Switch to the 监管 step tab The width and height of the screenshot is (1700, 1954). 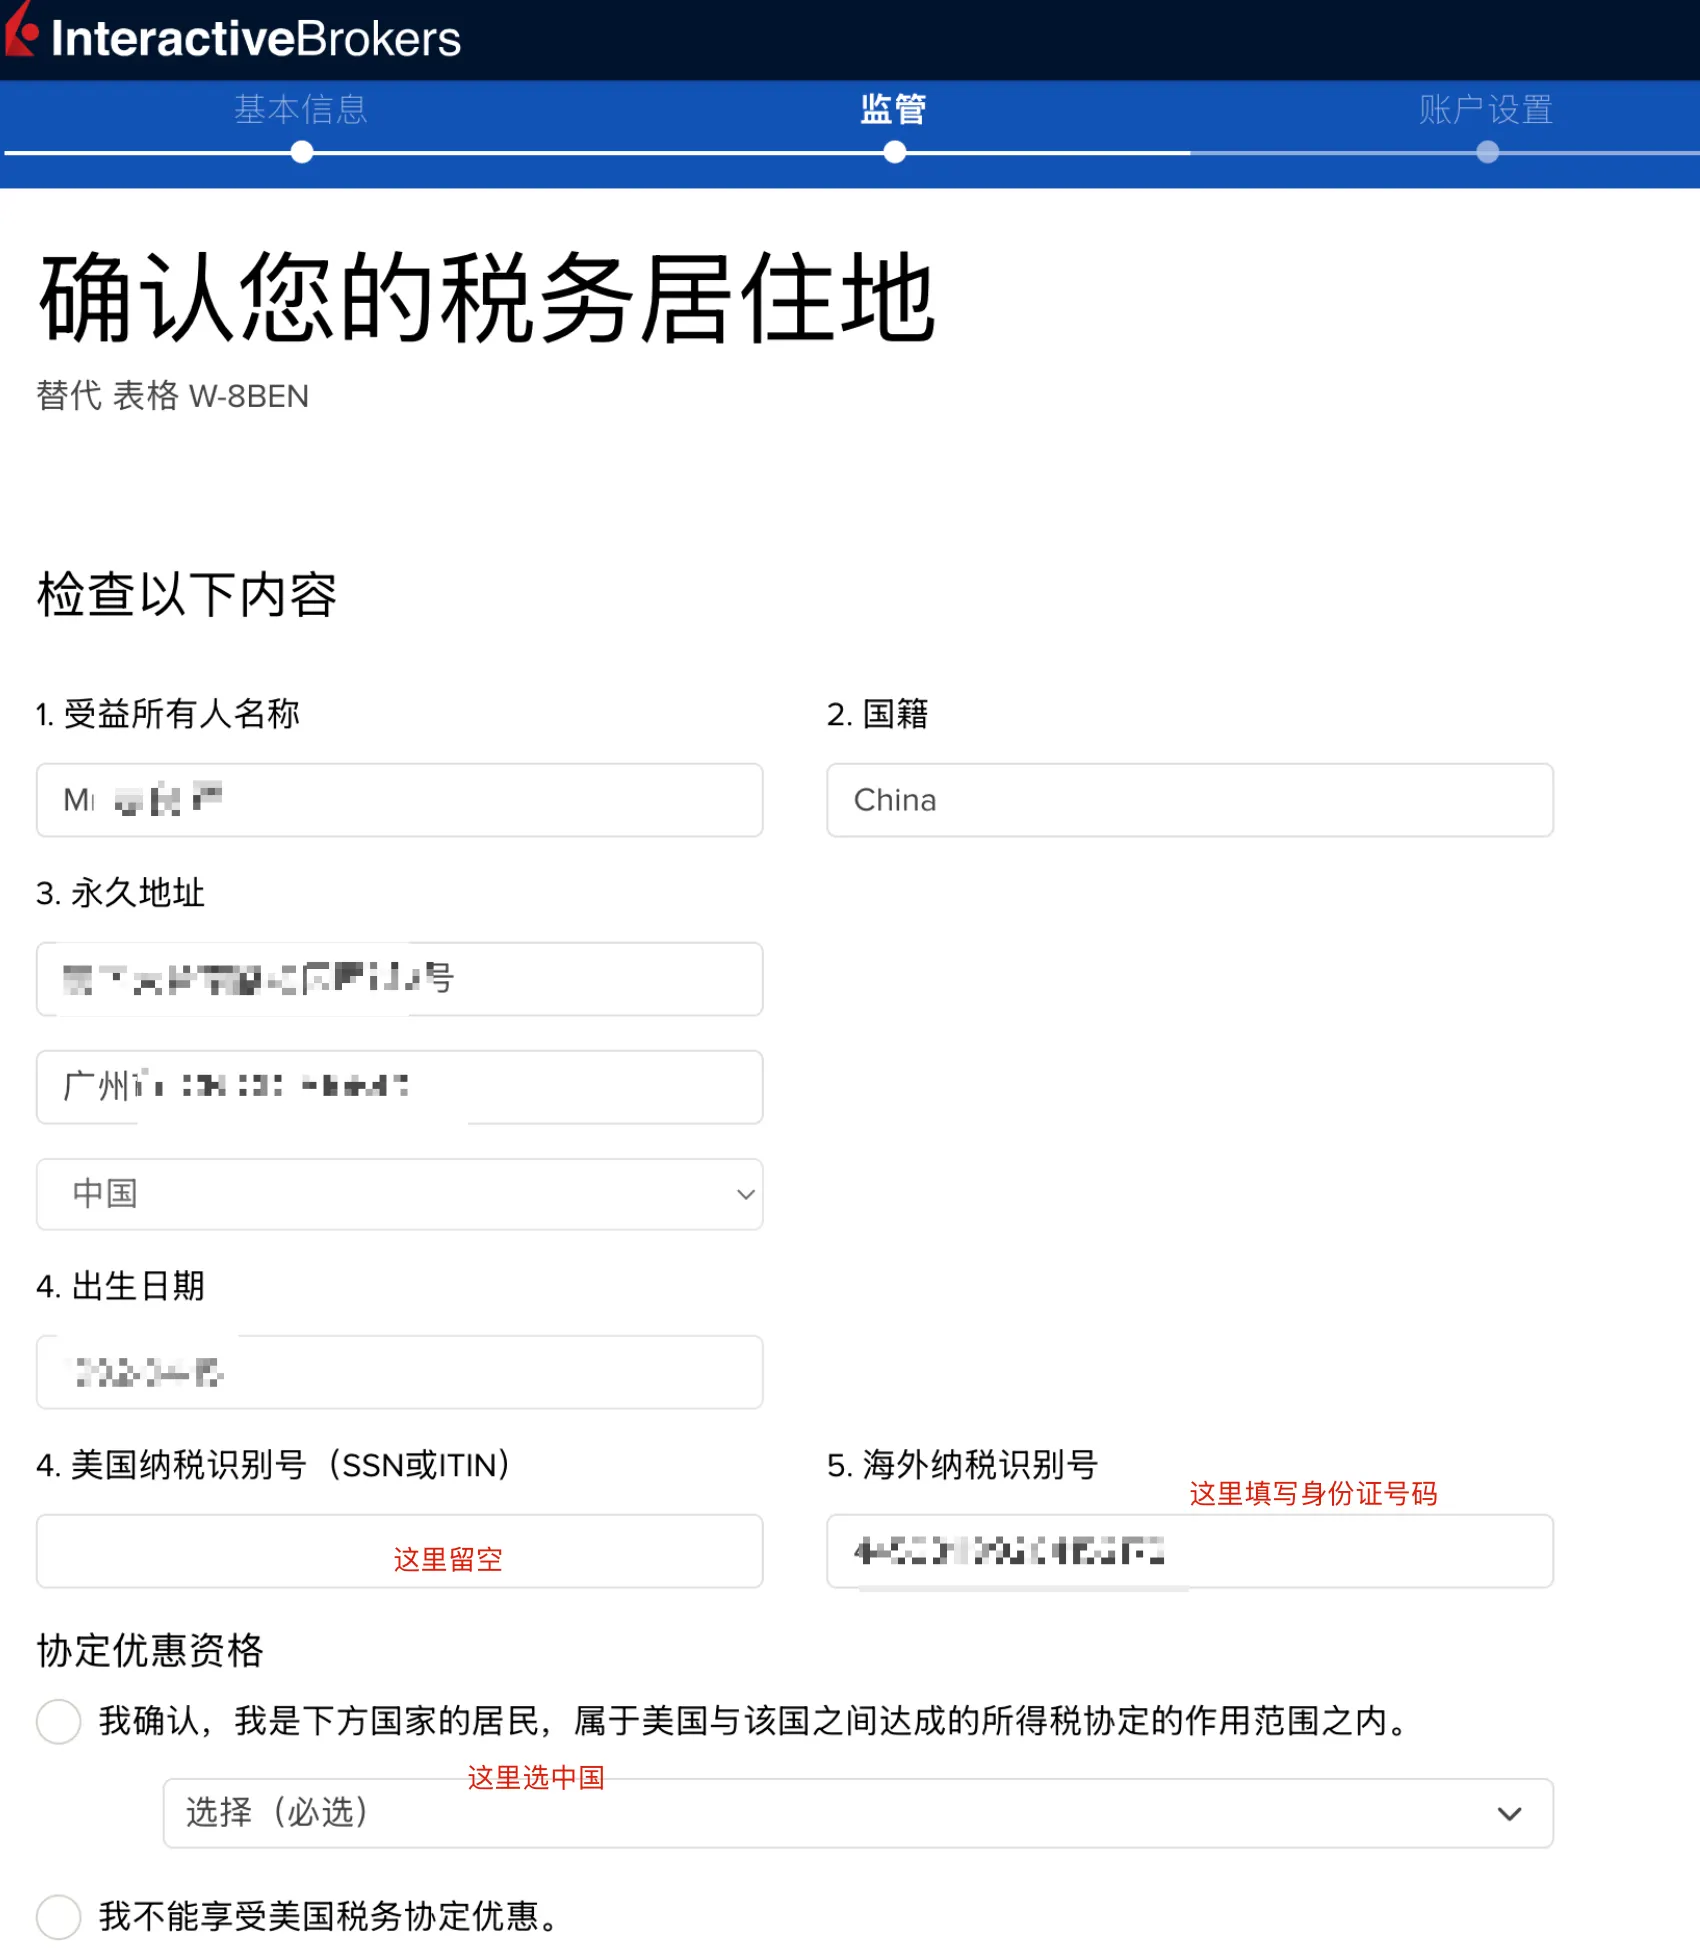(x=894, y=109)
